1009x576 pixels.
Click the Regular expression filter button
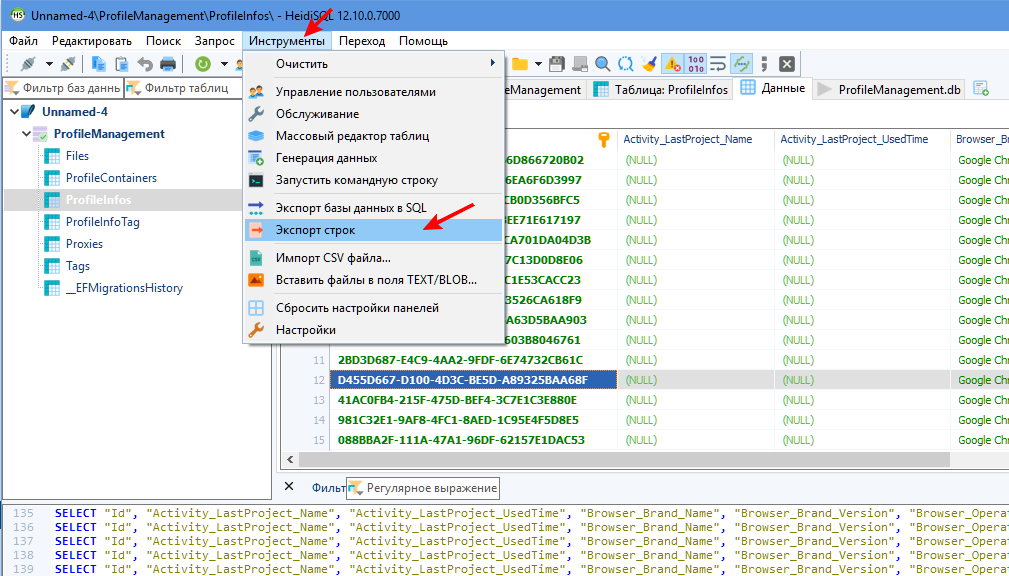click(422, 488)
